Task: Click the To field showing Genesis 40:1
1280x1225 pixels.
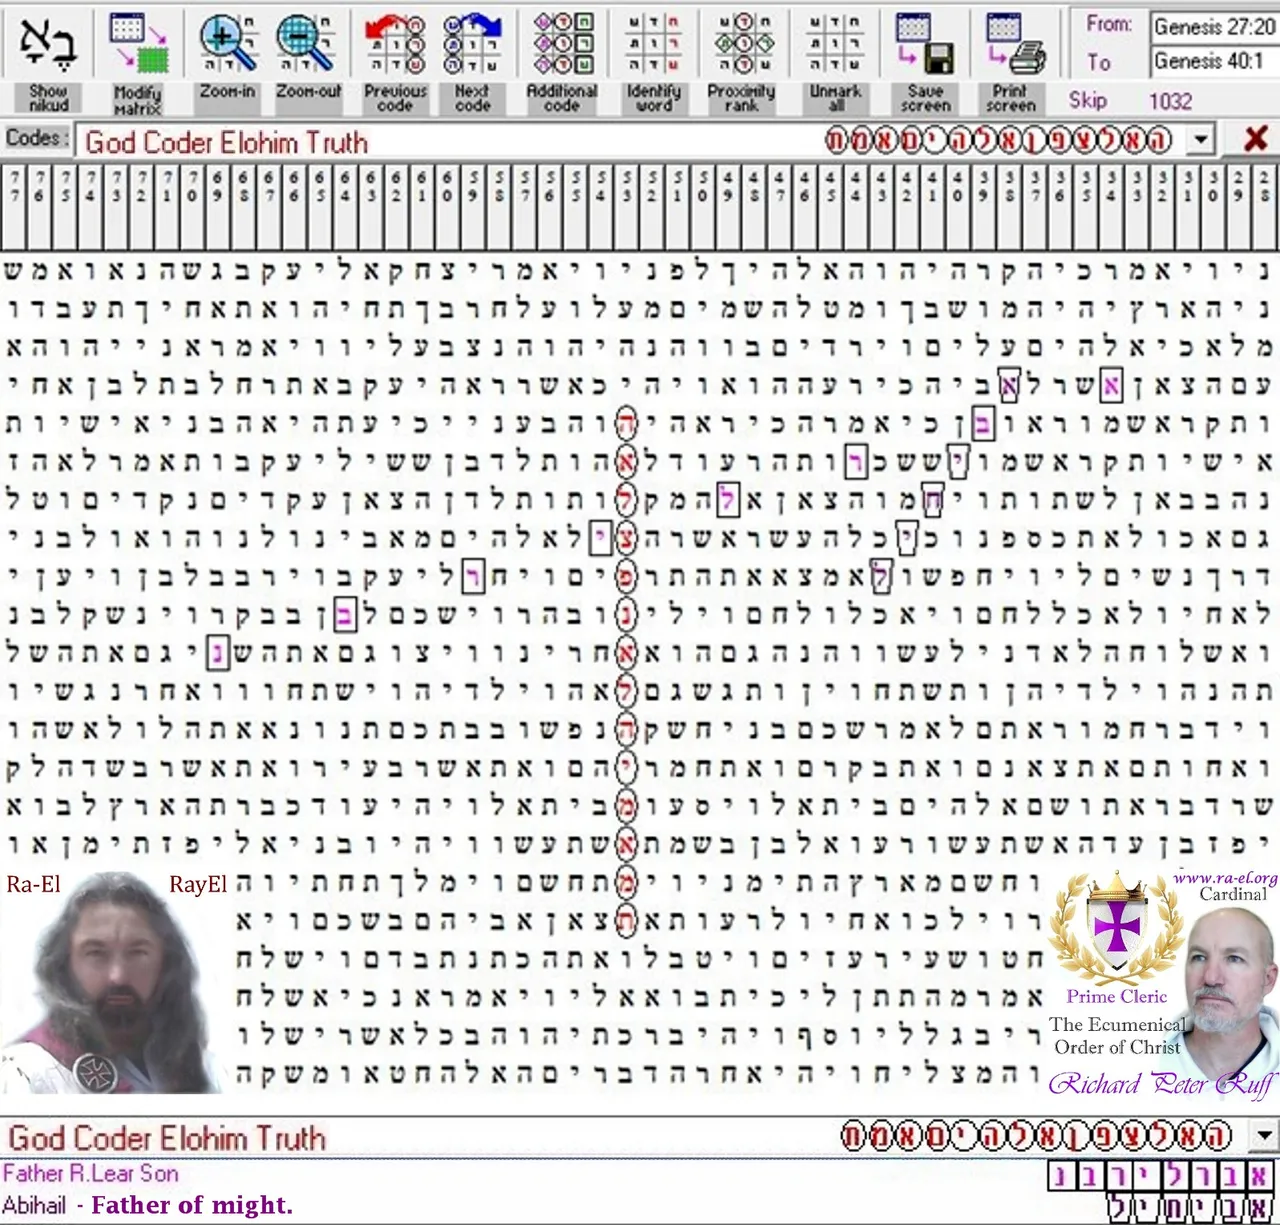Action: click(x=1214, y=61)
